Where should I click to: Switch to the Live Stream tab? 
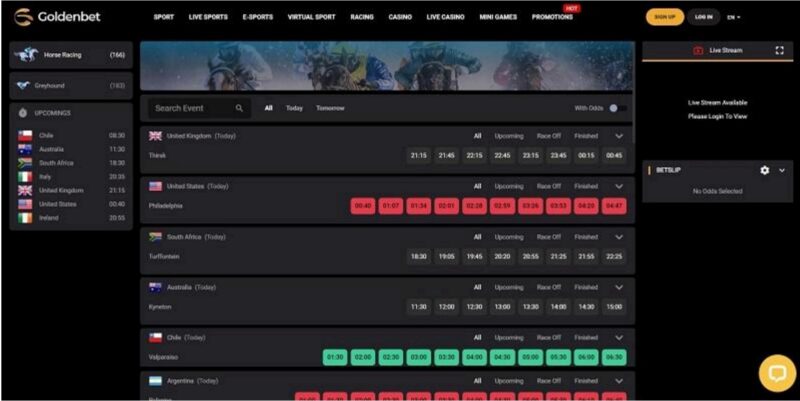click(x=718, y=50)
